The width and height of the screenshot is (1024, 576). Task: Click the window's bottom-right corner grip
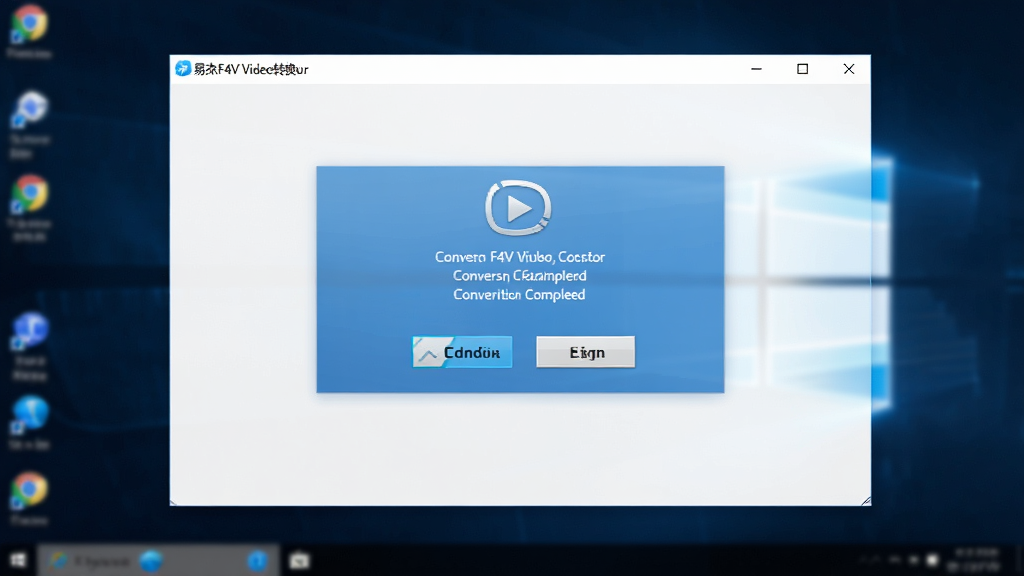pyautogui.click(x=865, y=500)
